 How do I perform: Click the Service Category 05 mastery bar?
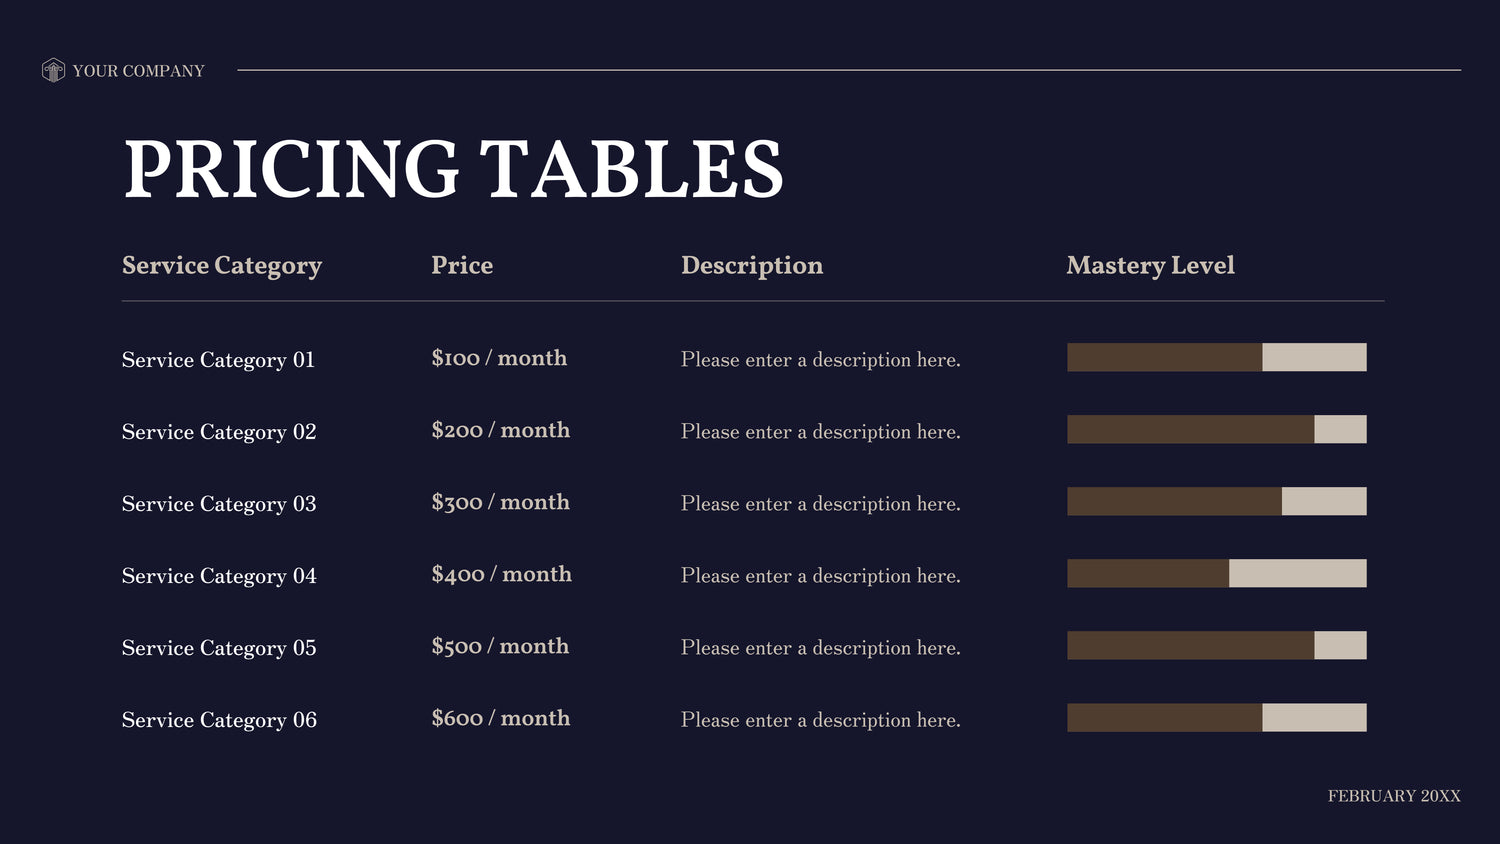tap(1216, 645)
